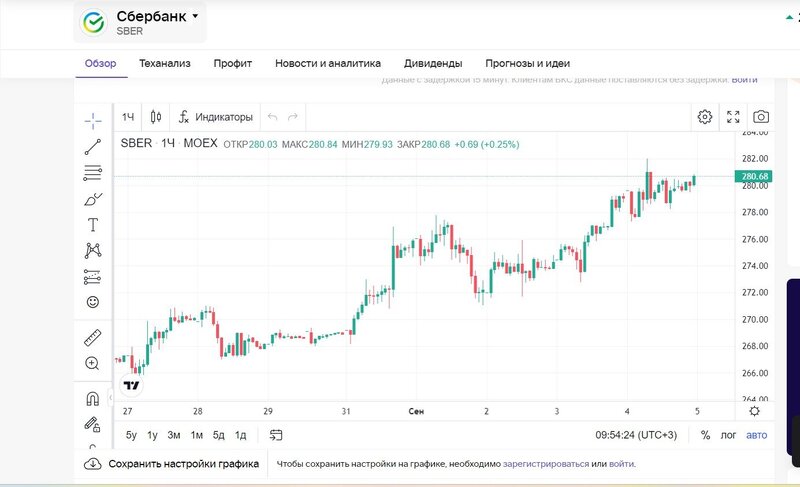Switch the chart to fullscreen mode
This screenshot has height=487, width=800.
[733, 117]
